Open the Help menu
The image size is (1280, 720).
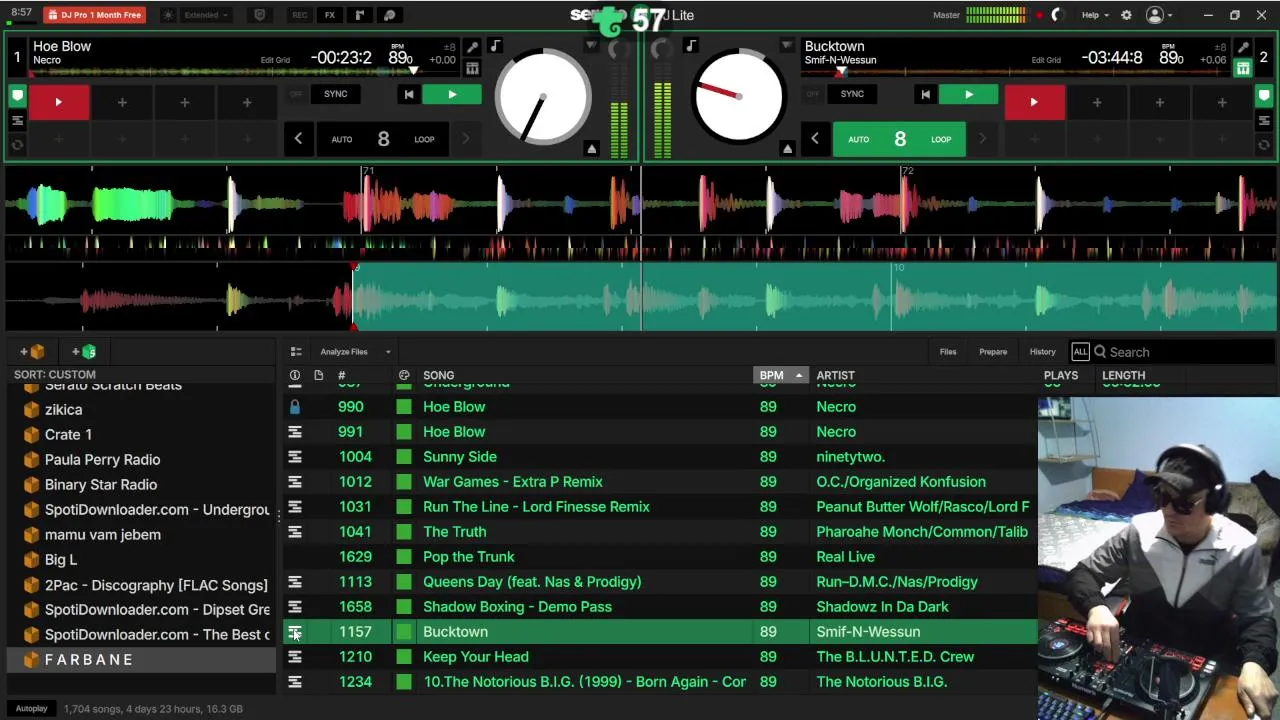1094,15
